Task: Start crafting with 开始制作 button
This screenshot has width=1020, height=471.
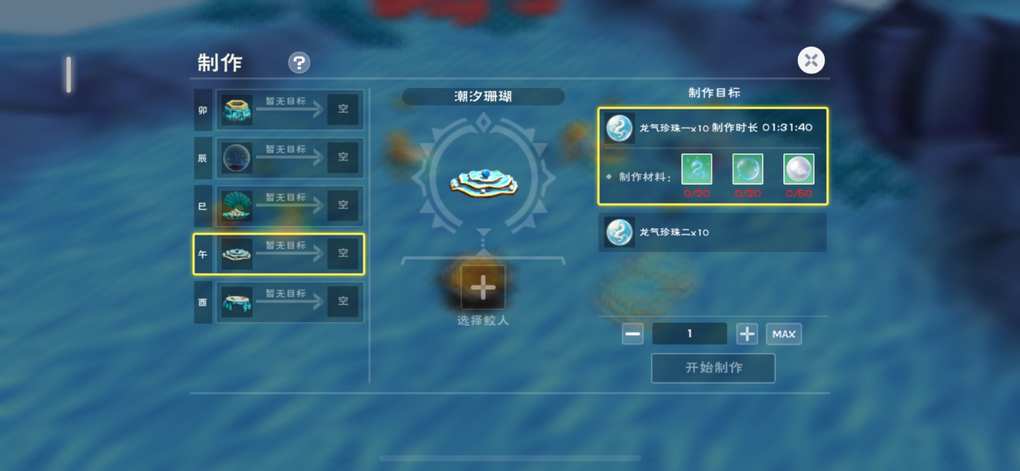Action: point(713,368)
